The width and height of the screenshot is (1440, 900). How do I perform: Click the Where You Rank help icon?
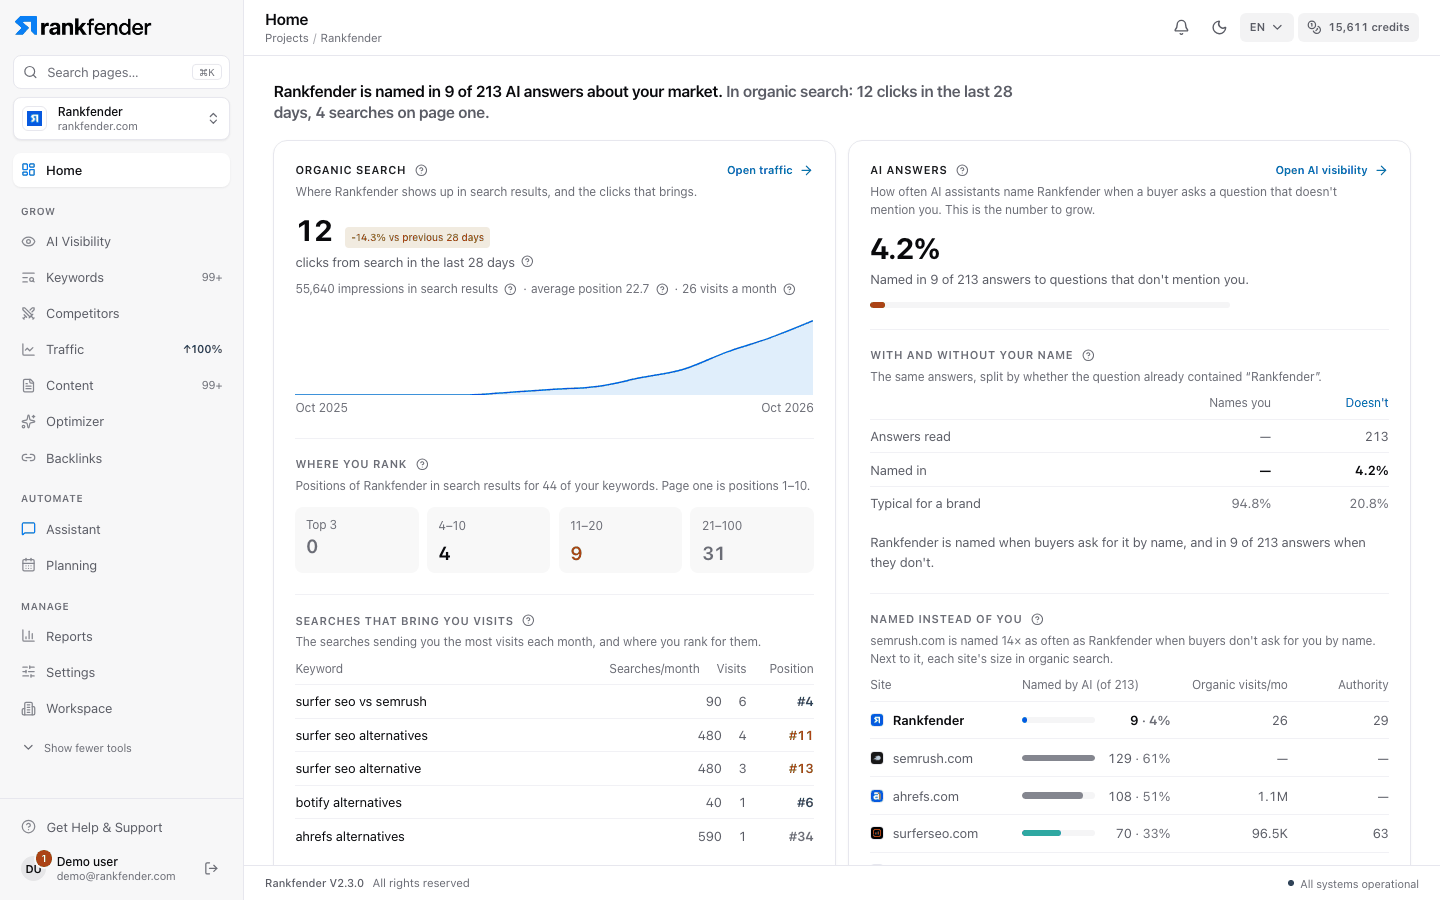click(x=422, y=464)
